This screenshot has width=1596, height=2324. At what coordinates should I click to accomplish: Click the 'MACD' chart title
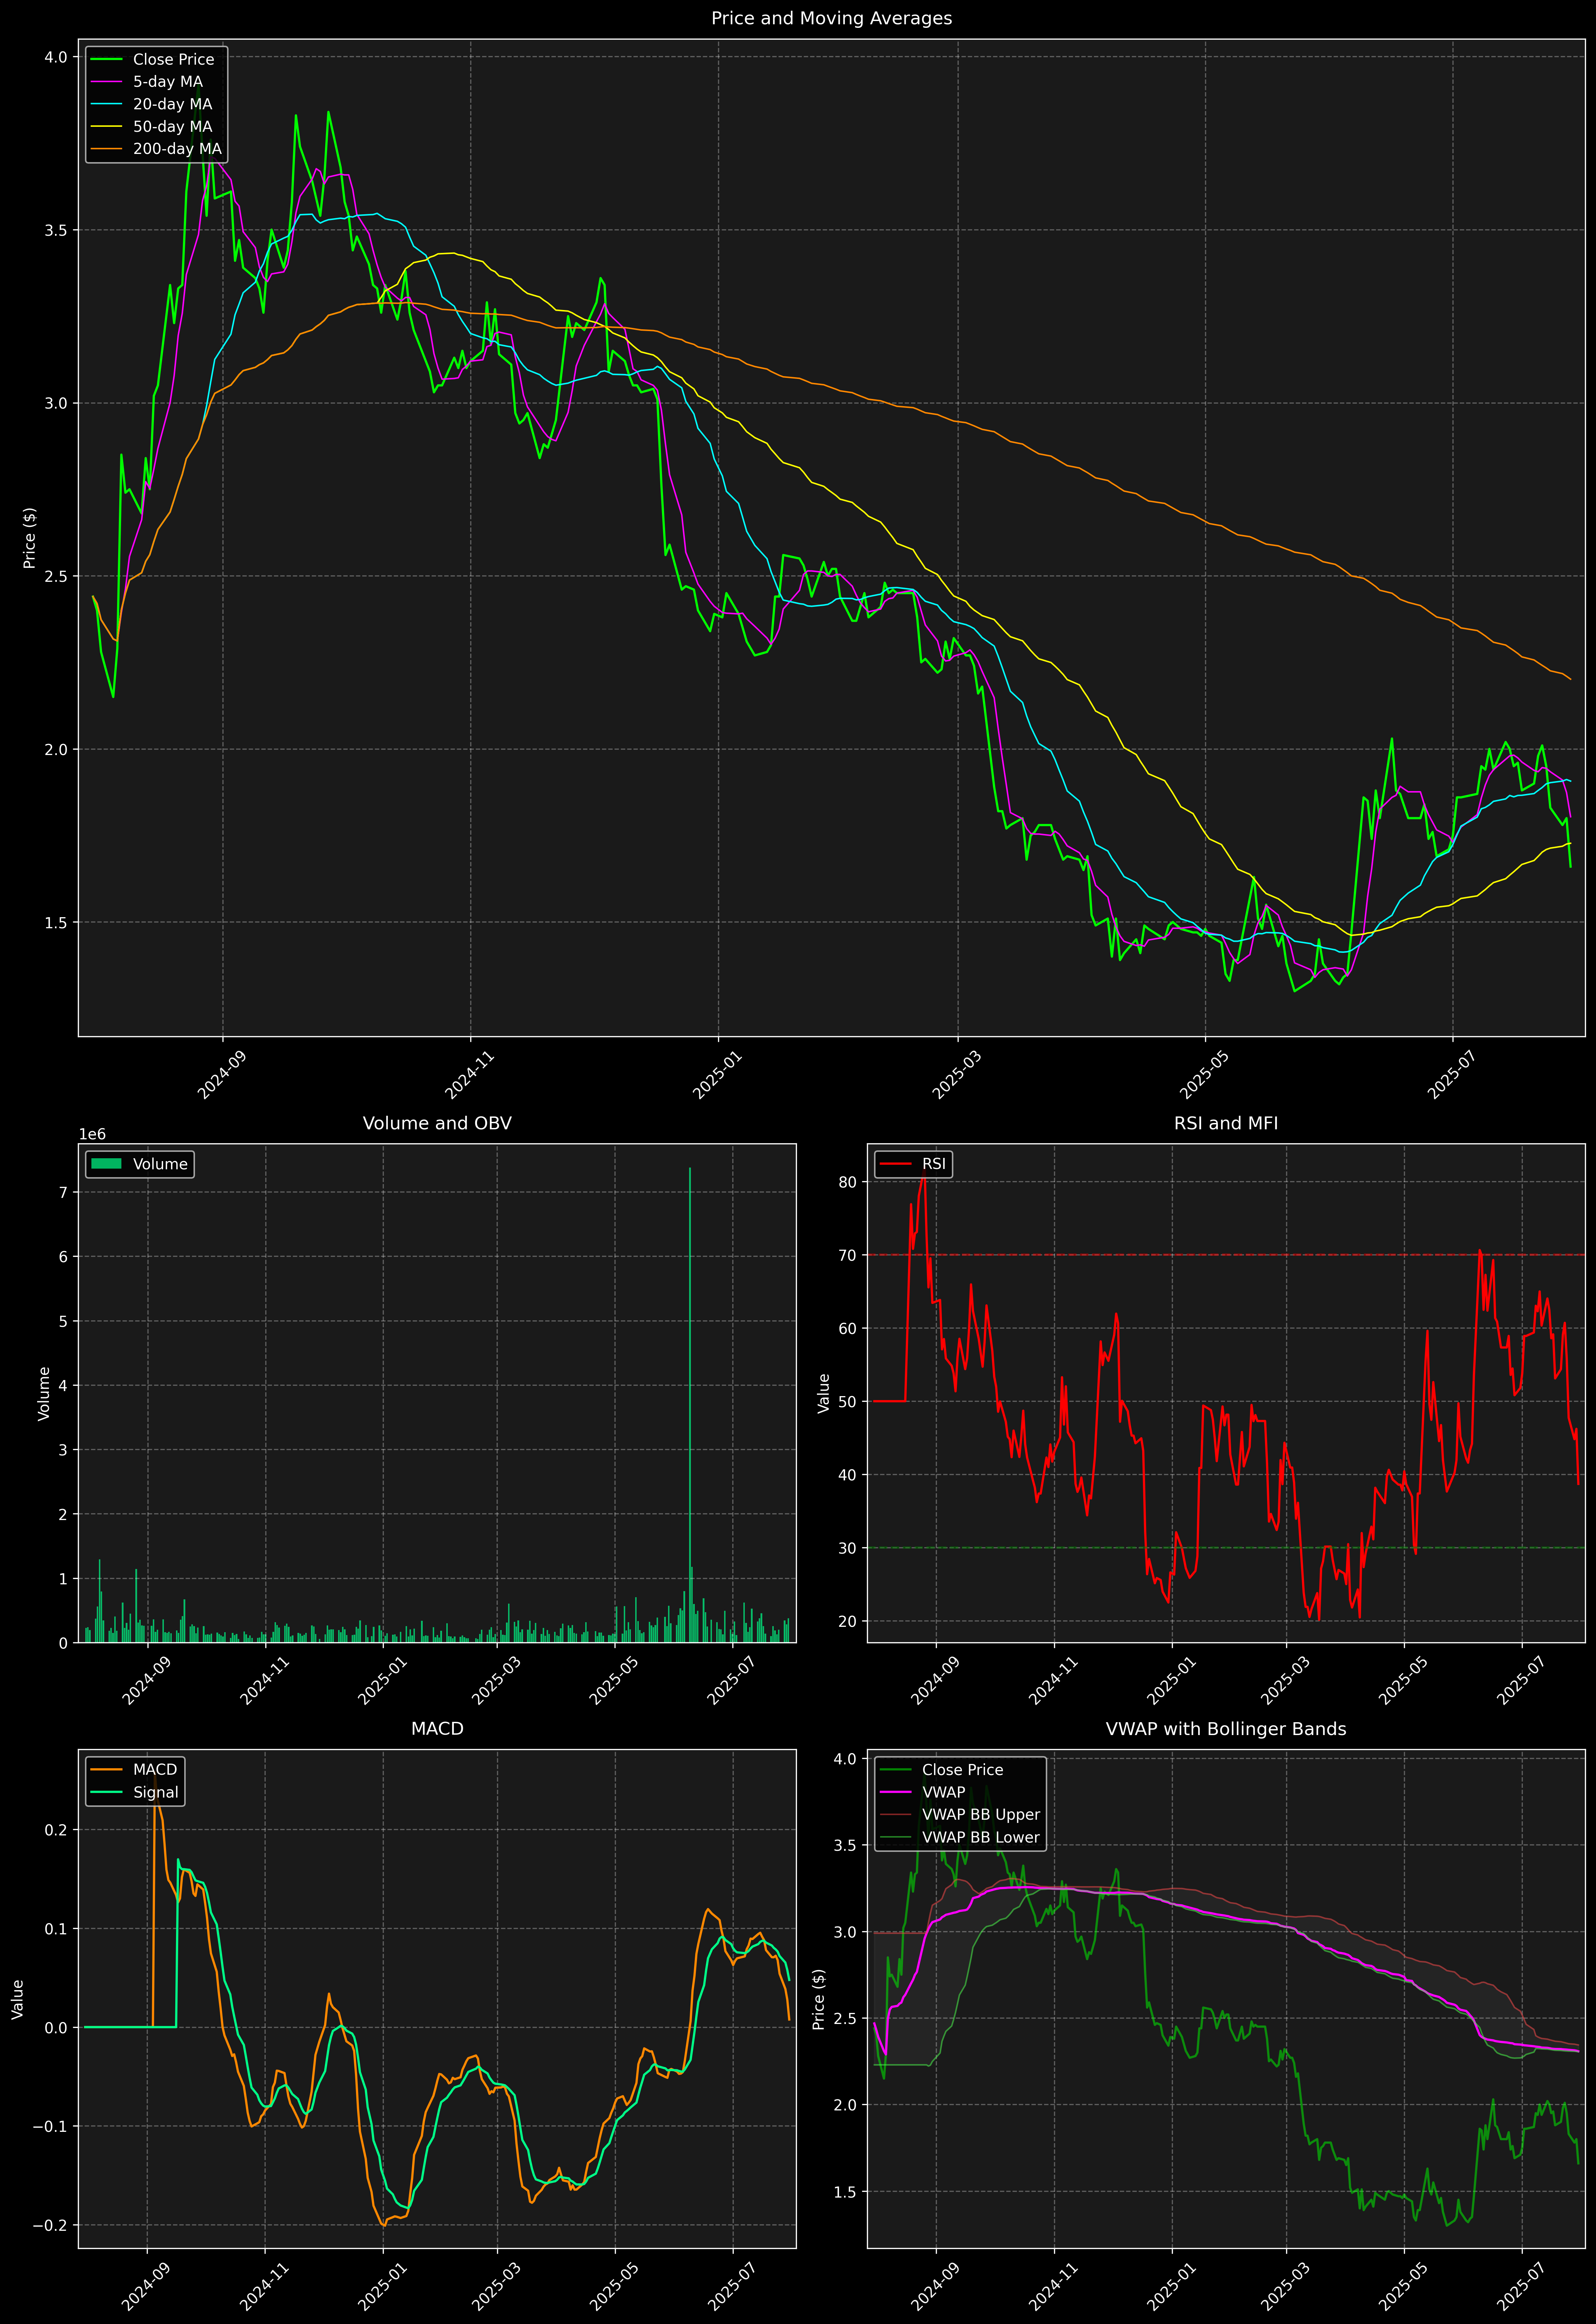coord(437,1729)
